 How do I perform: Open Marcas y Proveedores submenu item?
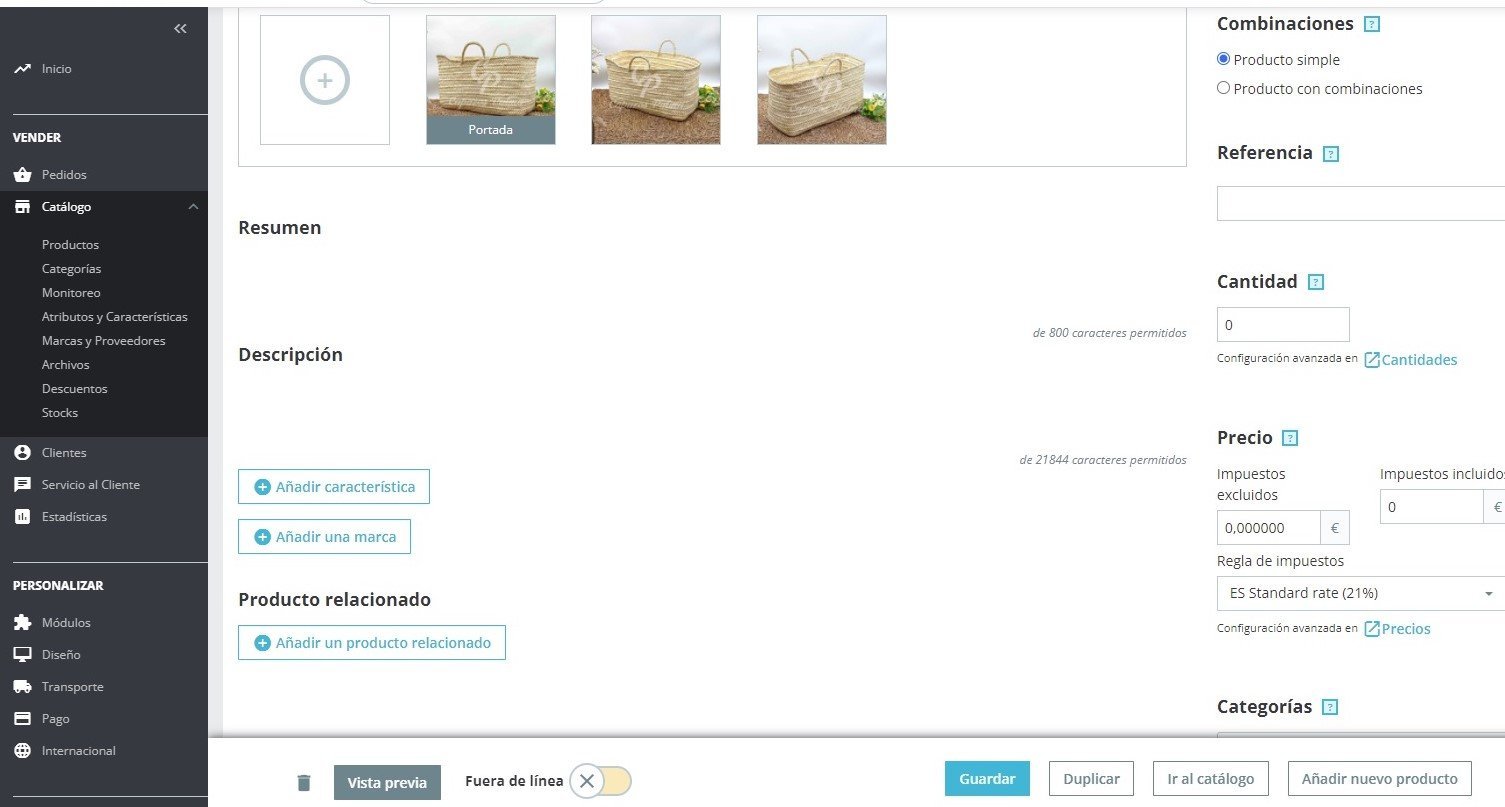[104, 341]
